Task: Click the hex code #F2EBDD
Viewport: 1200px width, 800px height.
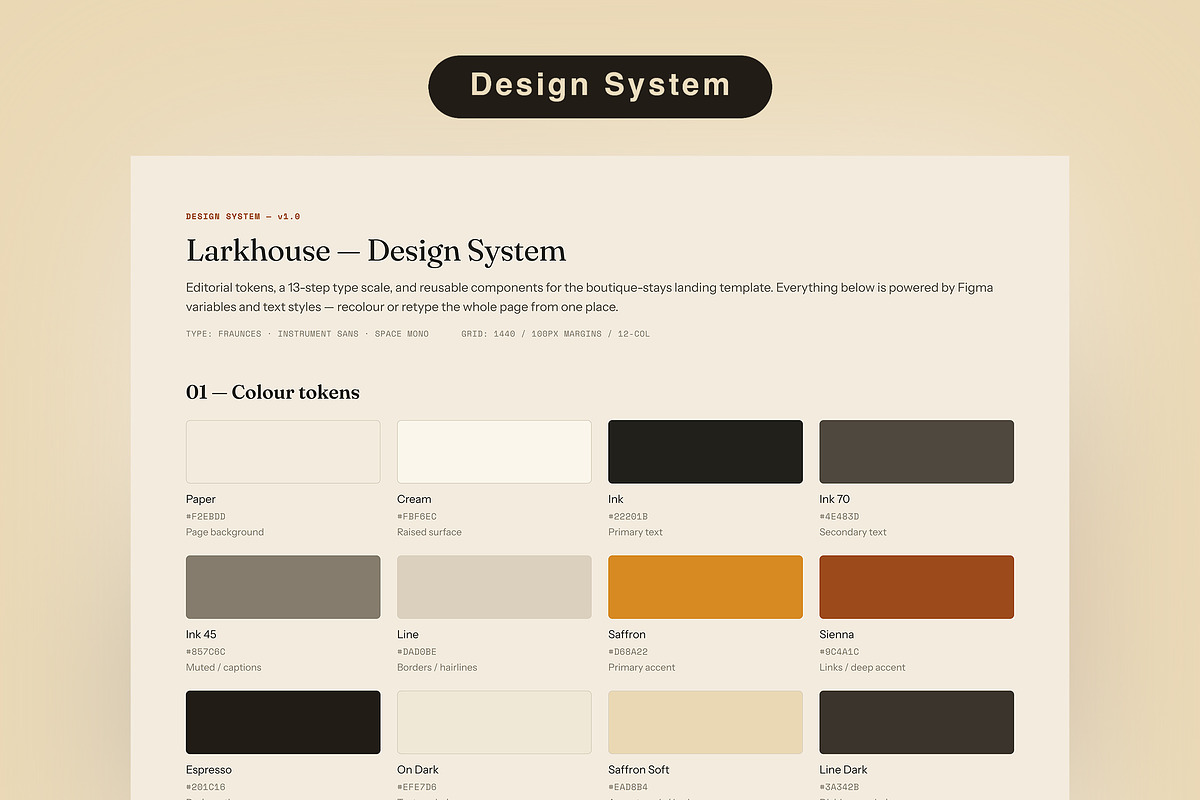Action: pos(206,517)
